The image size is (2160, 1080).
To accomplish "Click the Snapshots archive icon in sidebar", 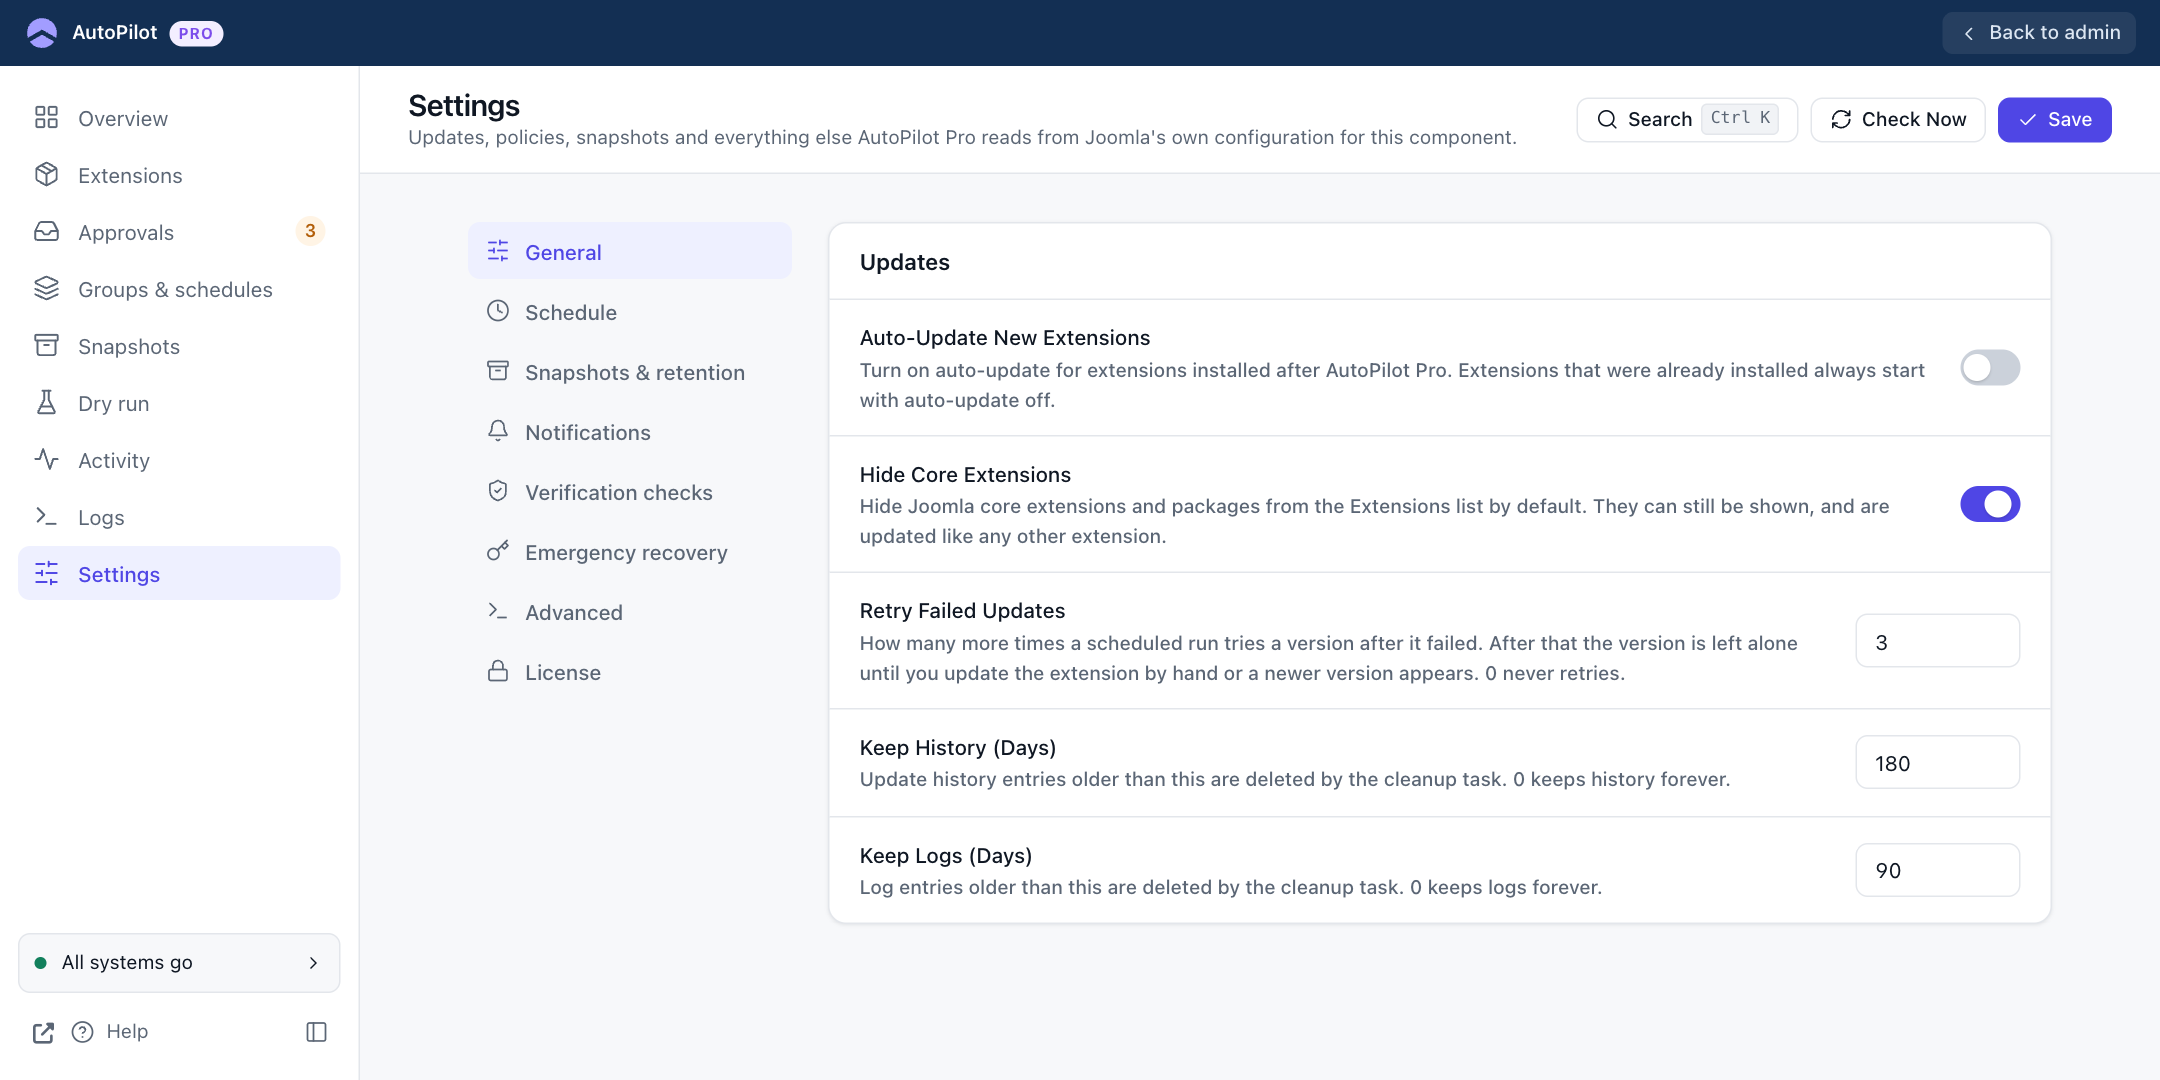I will [46, 346].
